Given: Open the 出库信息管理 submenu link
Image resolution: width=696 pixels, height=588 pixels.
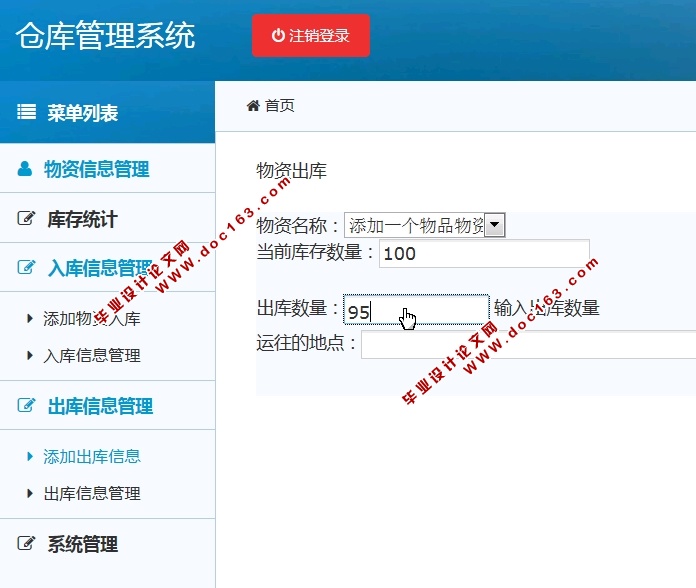Looking at the screenshot, I should (x=92, y=493).
